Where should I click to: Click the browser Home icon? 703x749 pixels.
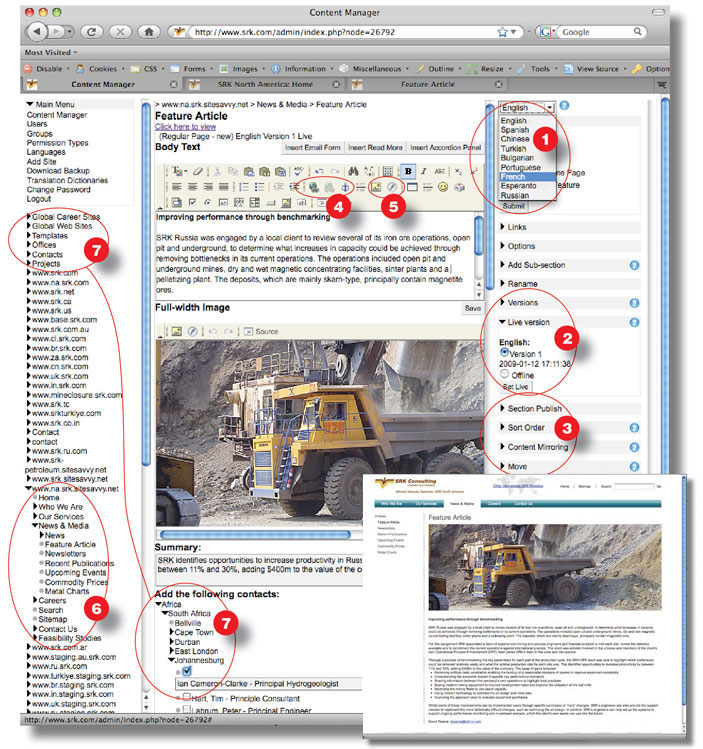[149, 32]
